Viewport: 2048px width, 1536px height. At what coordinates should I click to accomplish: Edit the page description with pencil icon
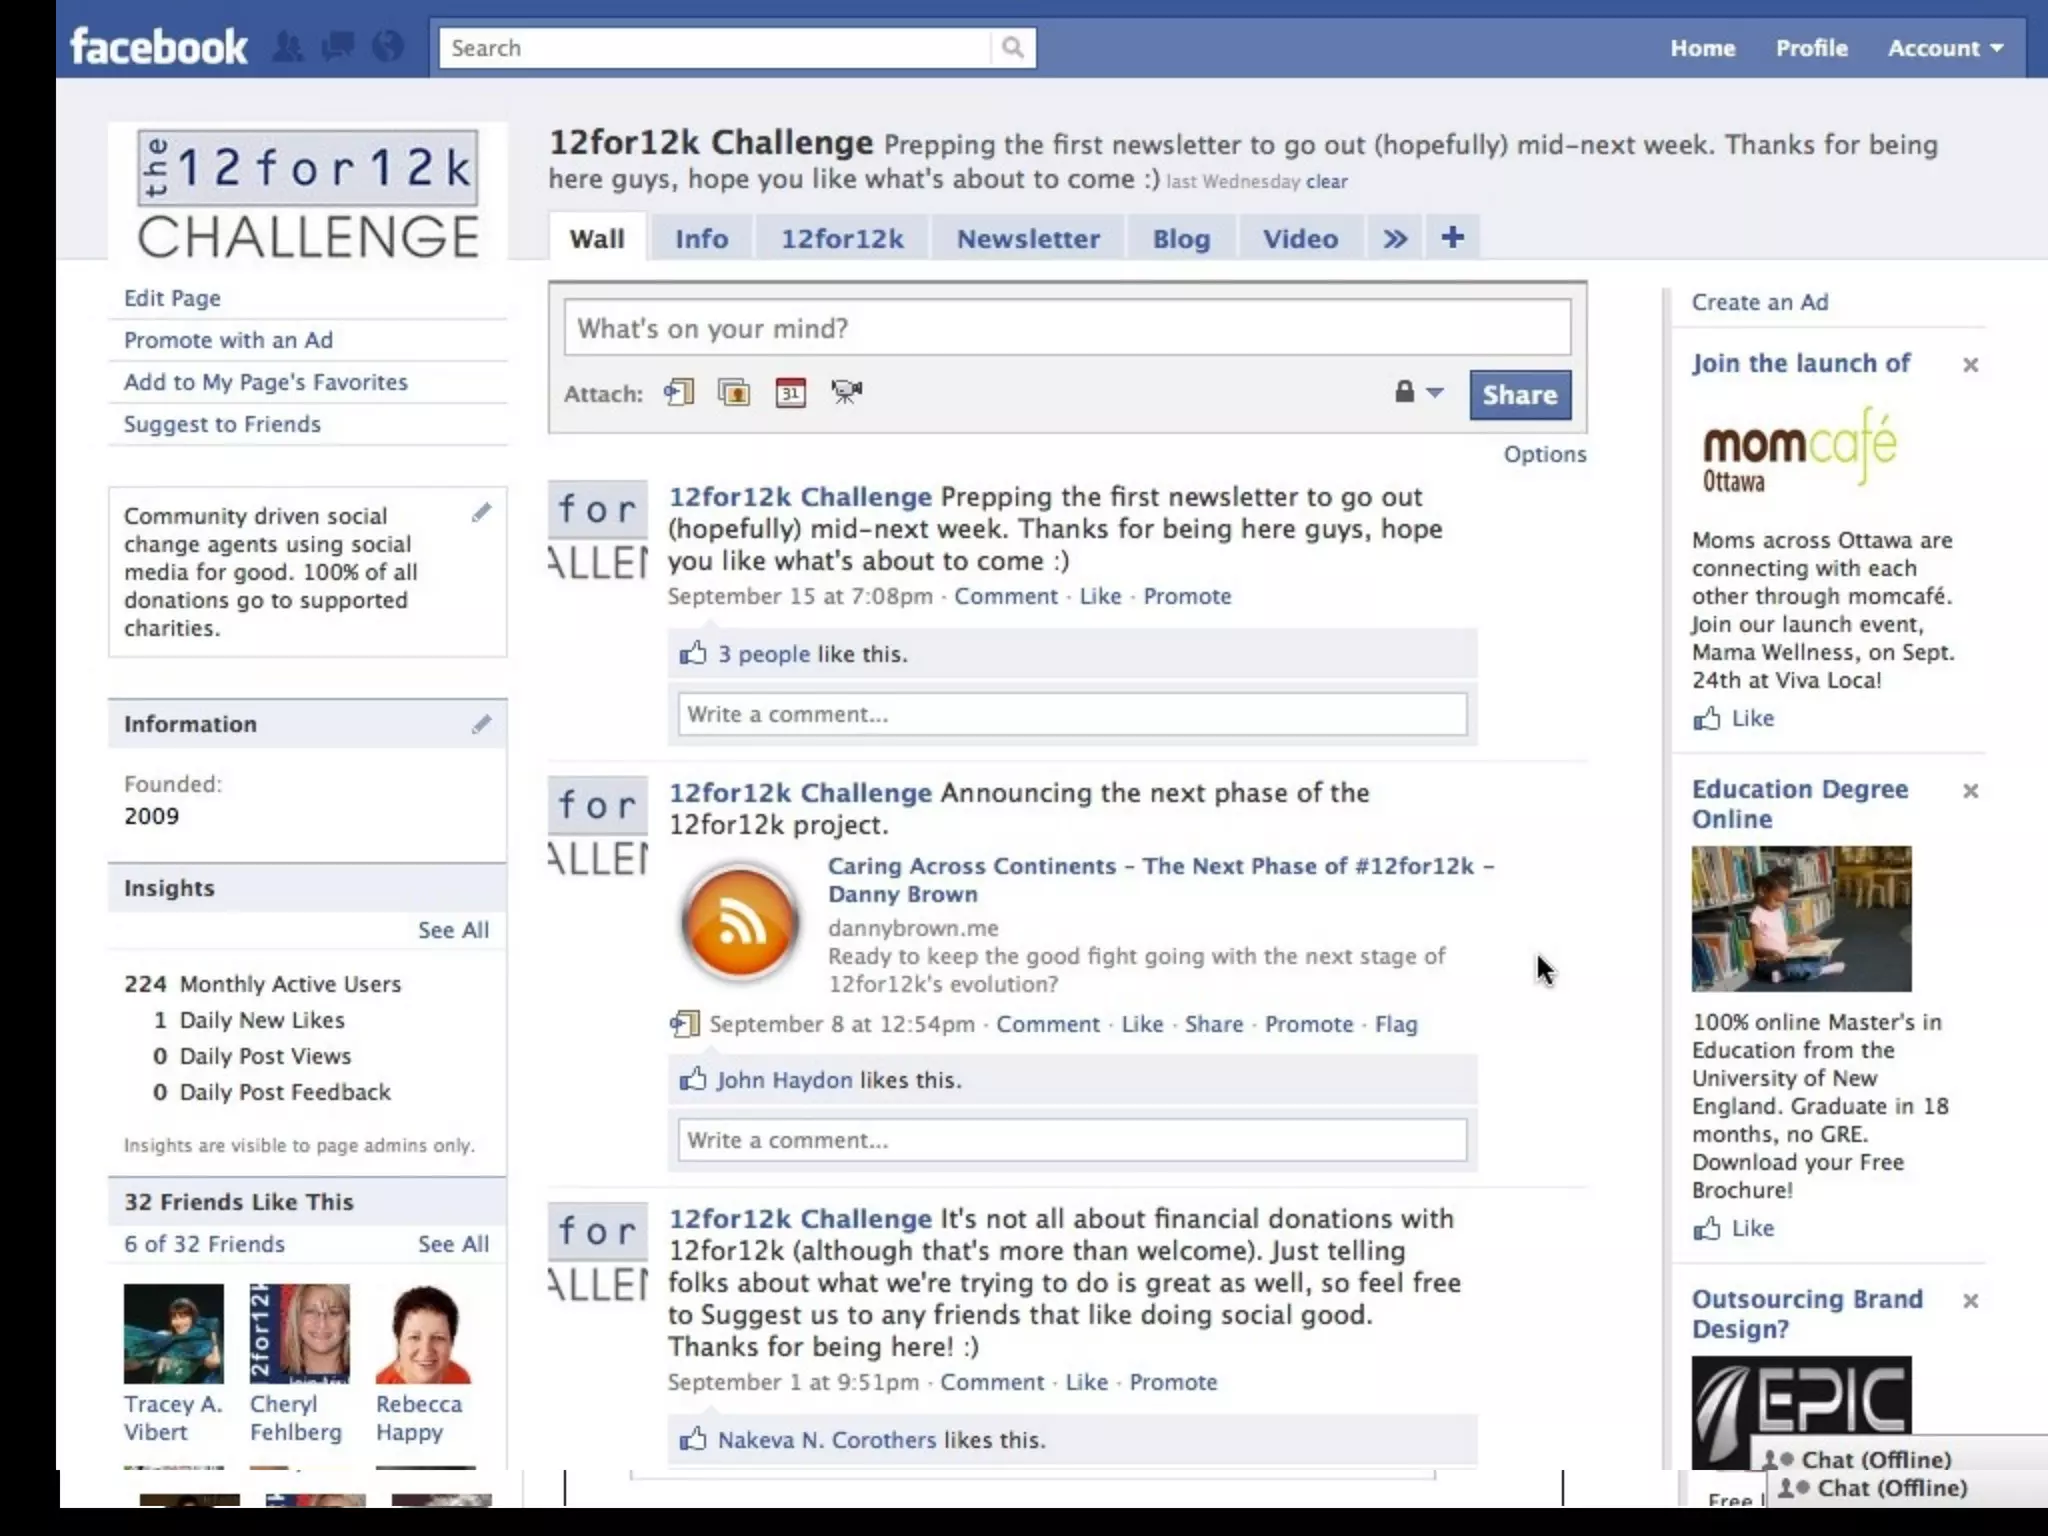click(x=481, y=513)
